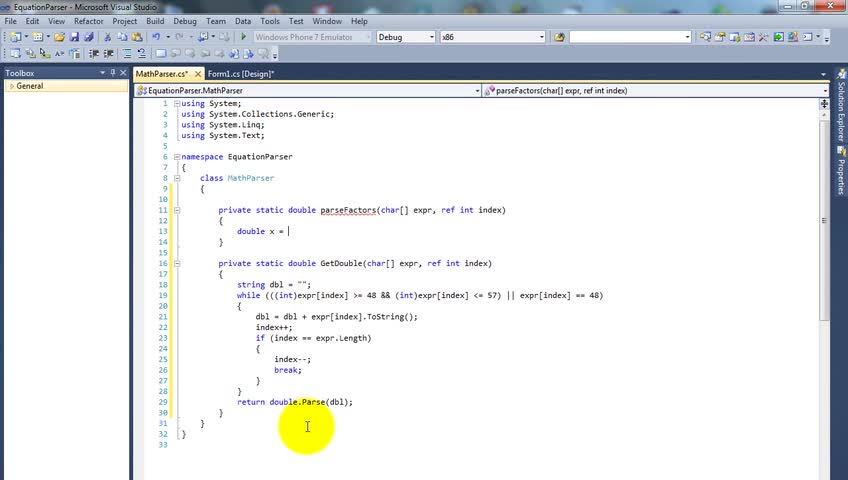
Task: Open the Toolbox window position dropdown arrow
Action: click(x=102, y=72)
